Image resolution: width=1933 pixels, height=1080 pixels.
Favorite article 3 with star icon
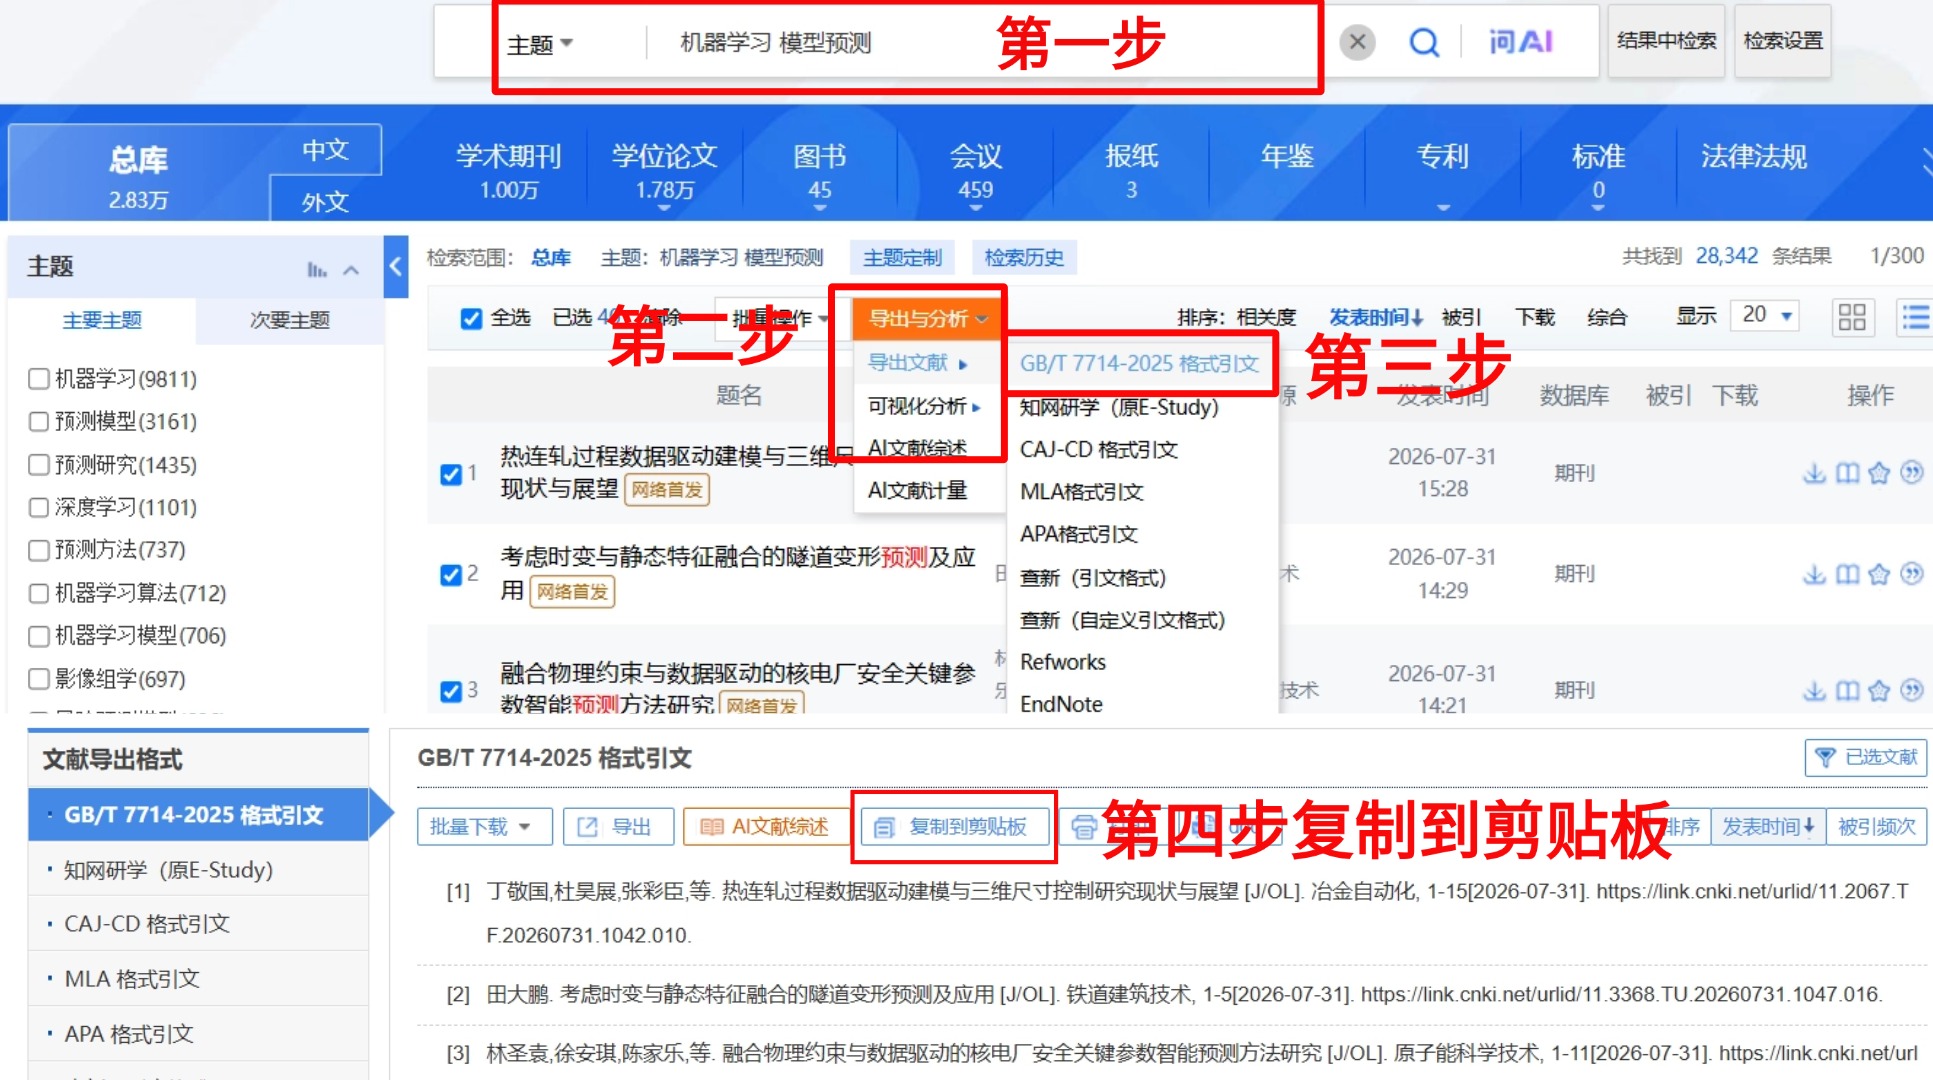pyautogui.click(x=1879, y=690)
